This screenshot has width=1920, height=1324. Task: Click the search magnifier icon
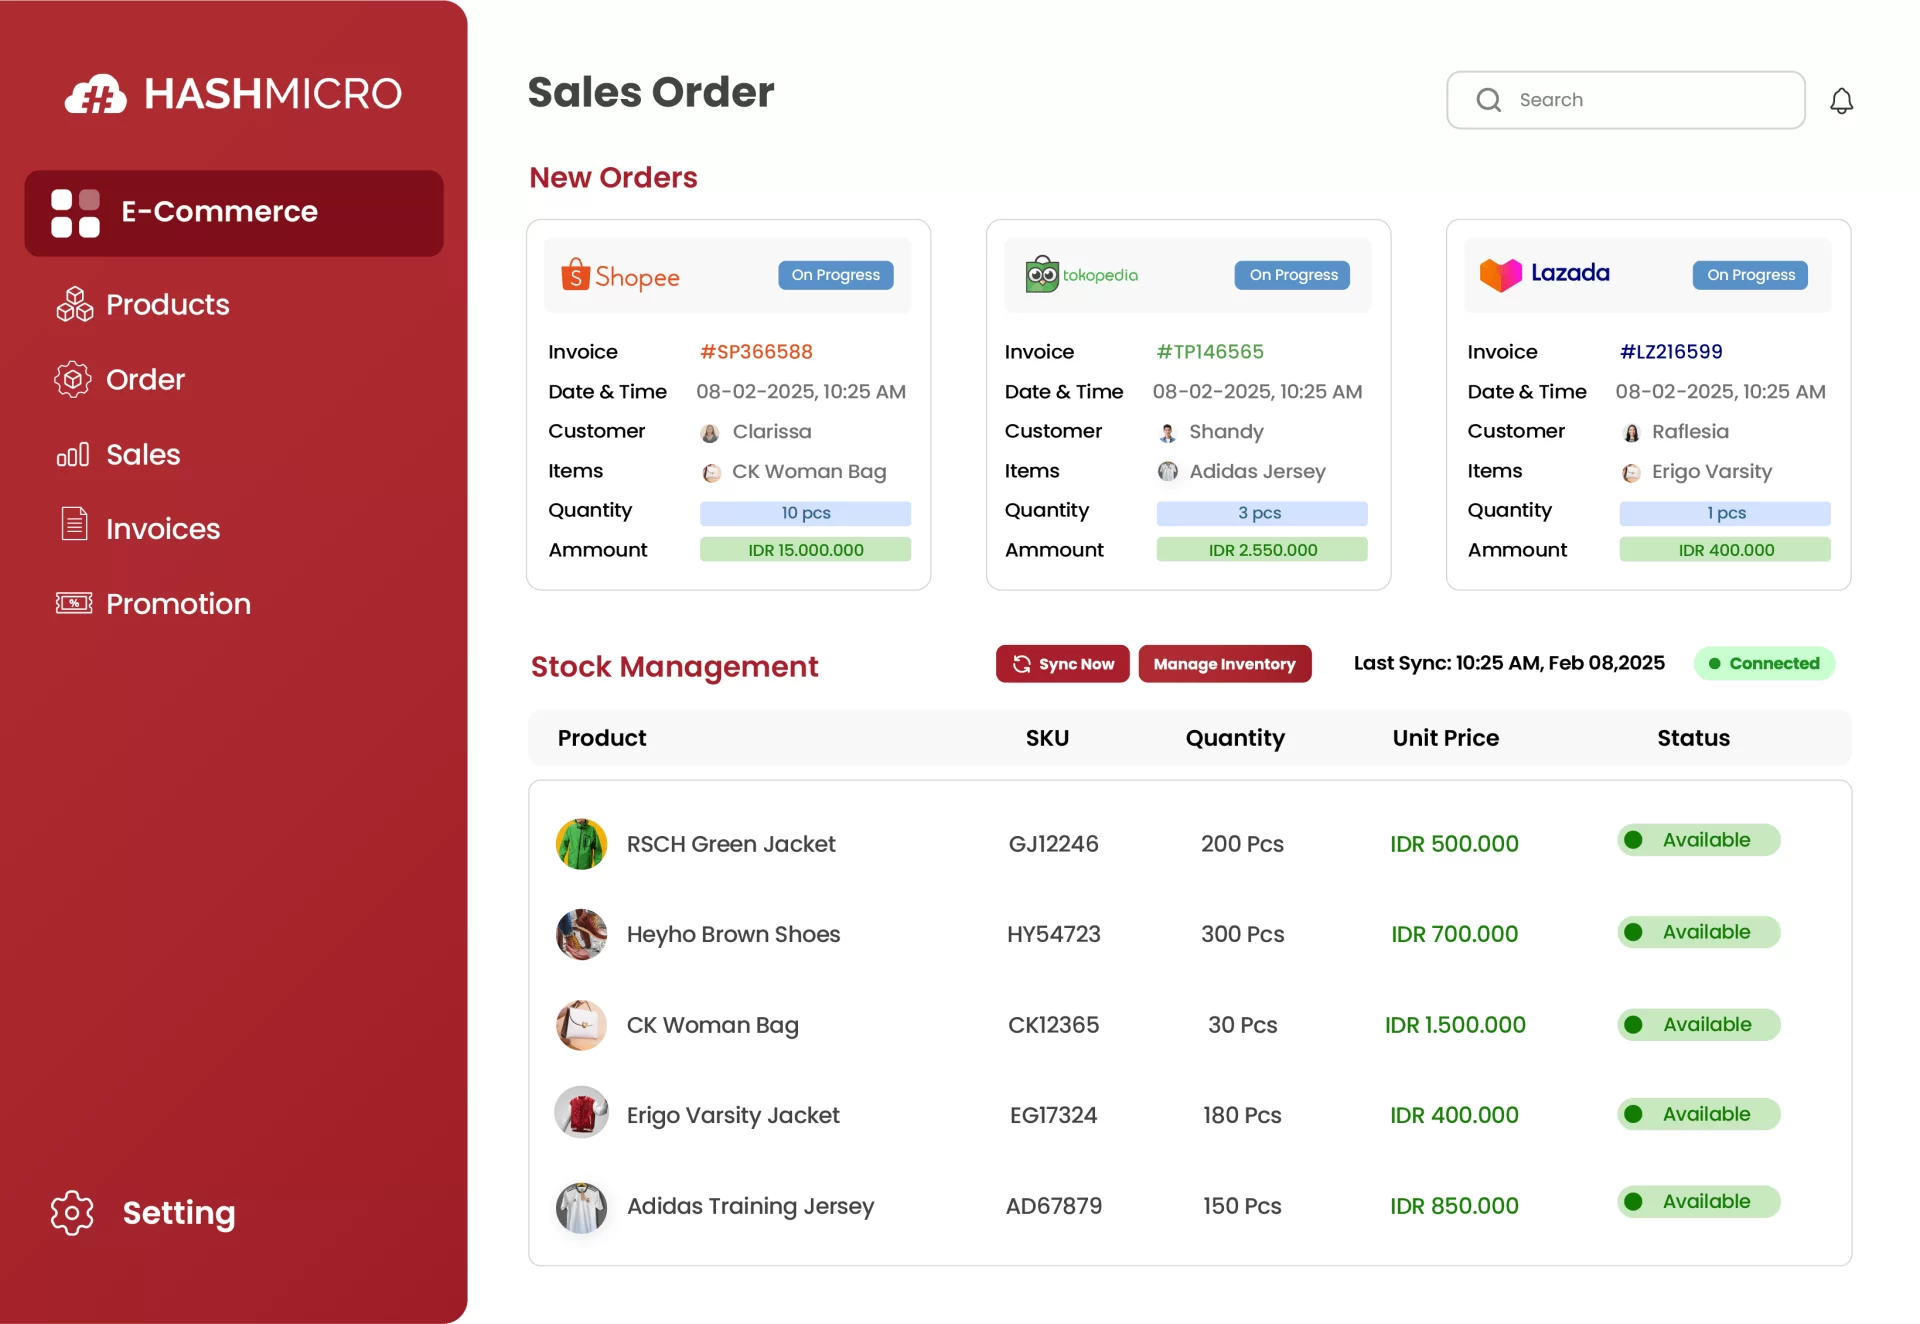click(x=1489, y=100)
